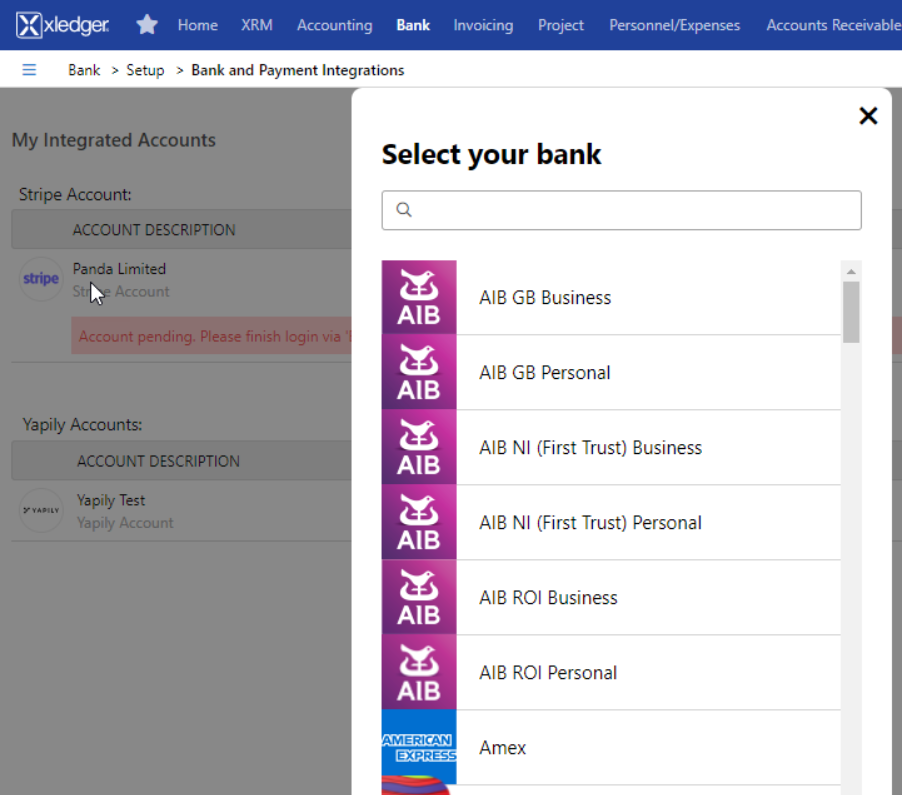Click the Account pending warning message
The image size is (902, 795).
(x=211, y=336)
